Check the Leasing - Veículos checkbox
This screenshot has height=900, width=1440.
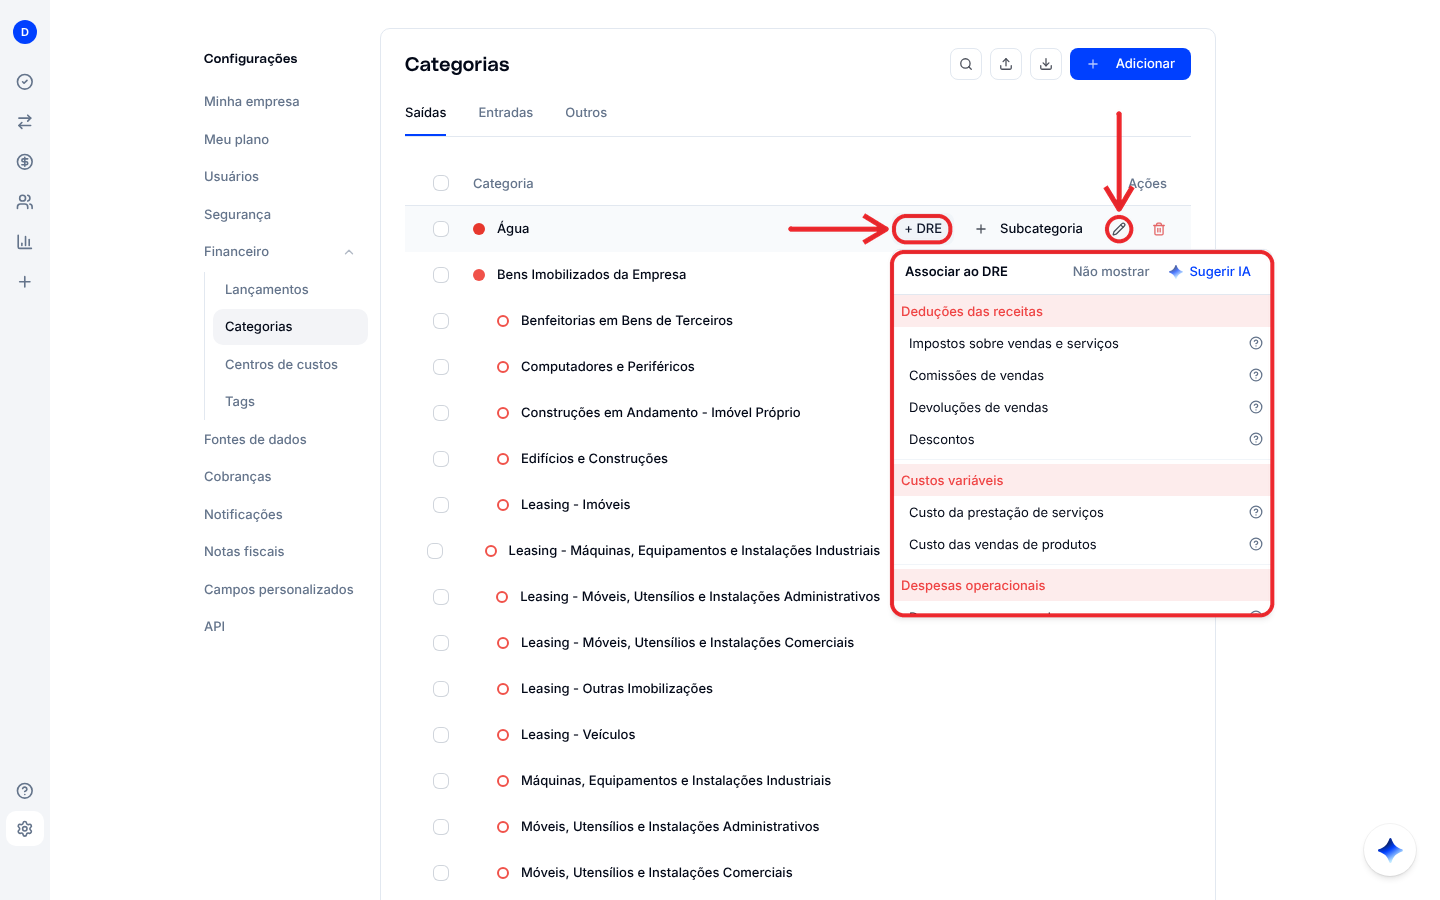click(x=441, y=735)
